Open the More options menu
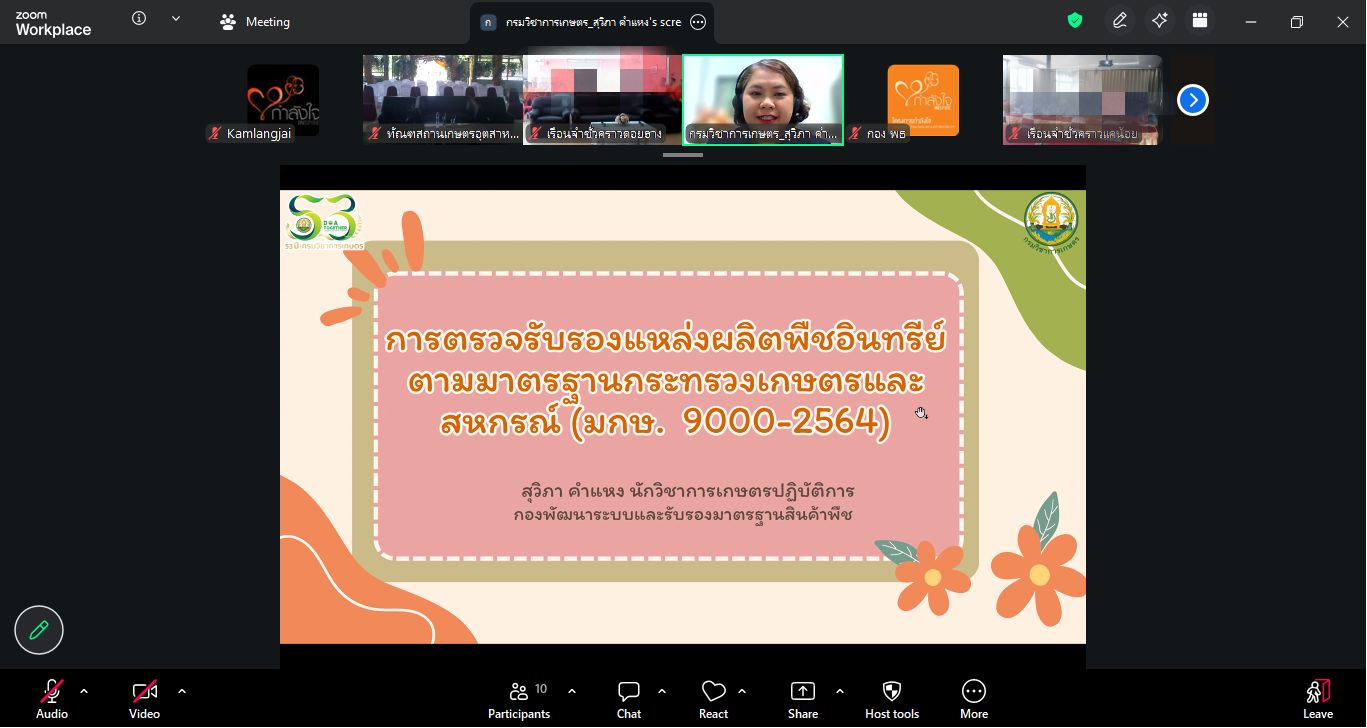The image size is (1367, 728). click(x=974, y=699)
